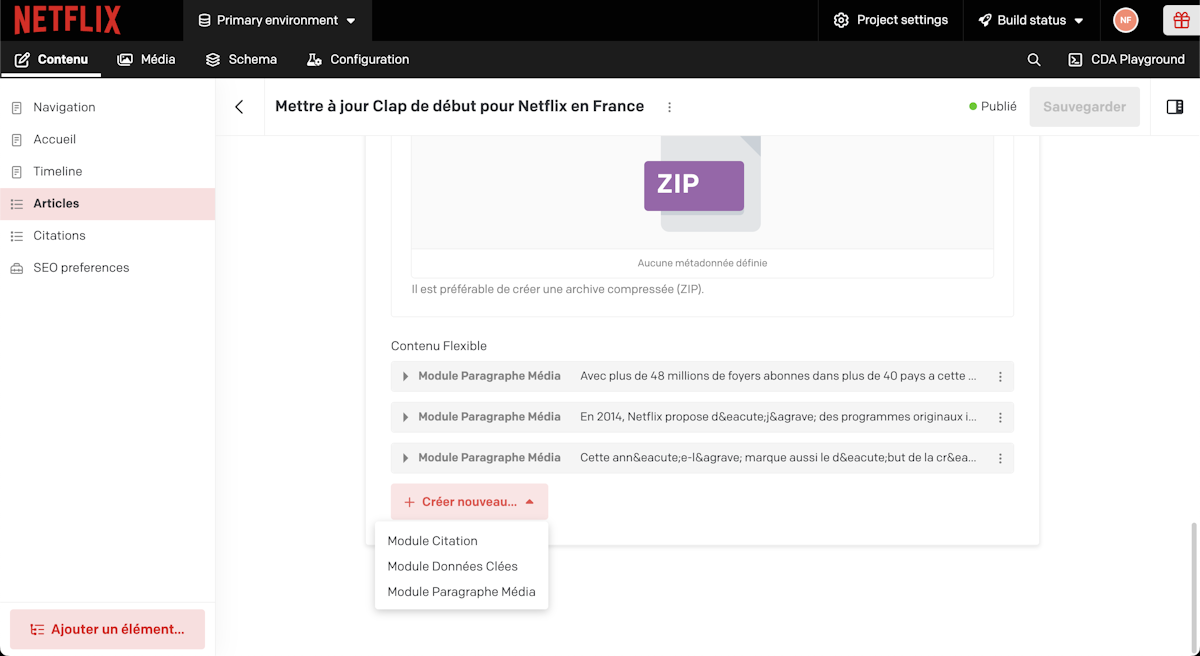Open Project settings
Viewport: 1200px width, 656px height.
[890, 20]
